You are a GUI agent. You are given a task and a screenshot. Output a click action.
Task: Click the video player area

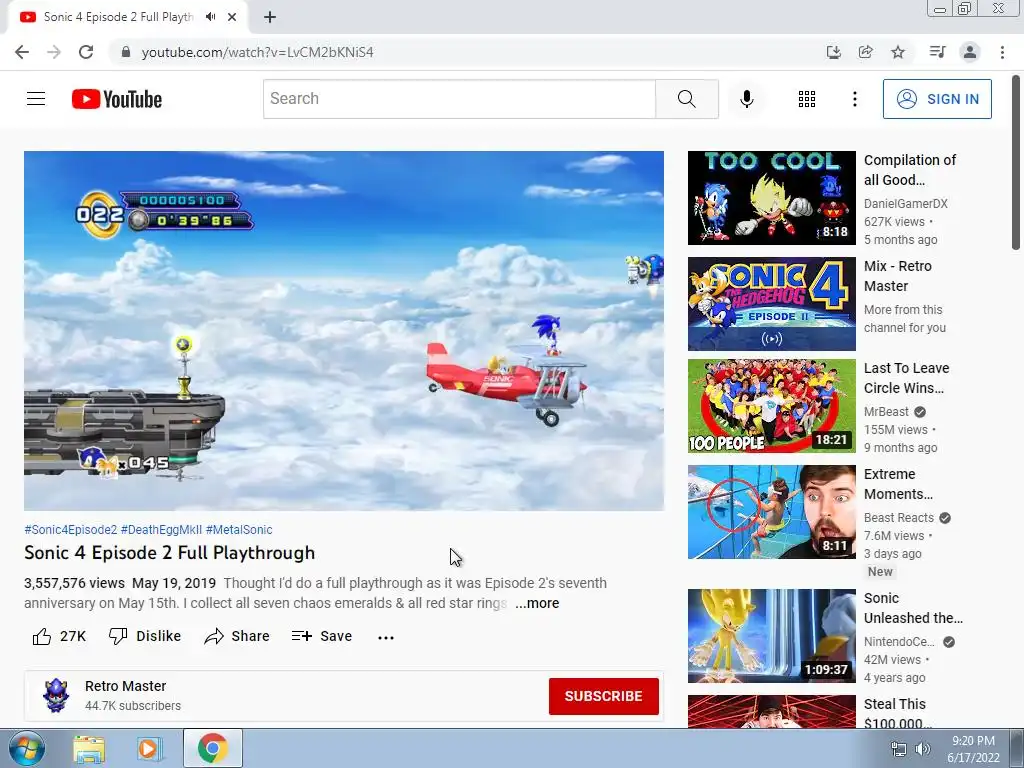click(x=344, y=330)
